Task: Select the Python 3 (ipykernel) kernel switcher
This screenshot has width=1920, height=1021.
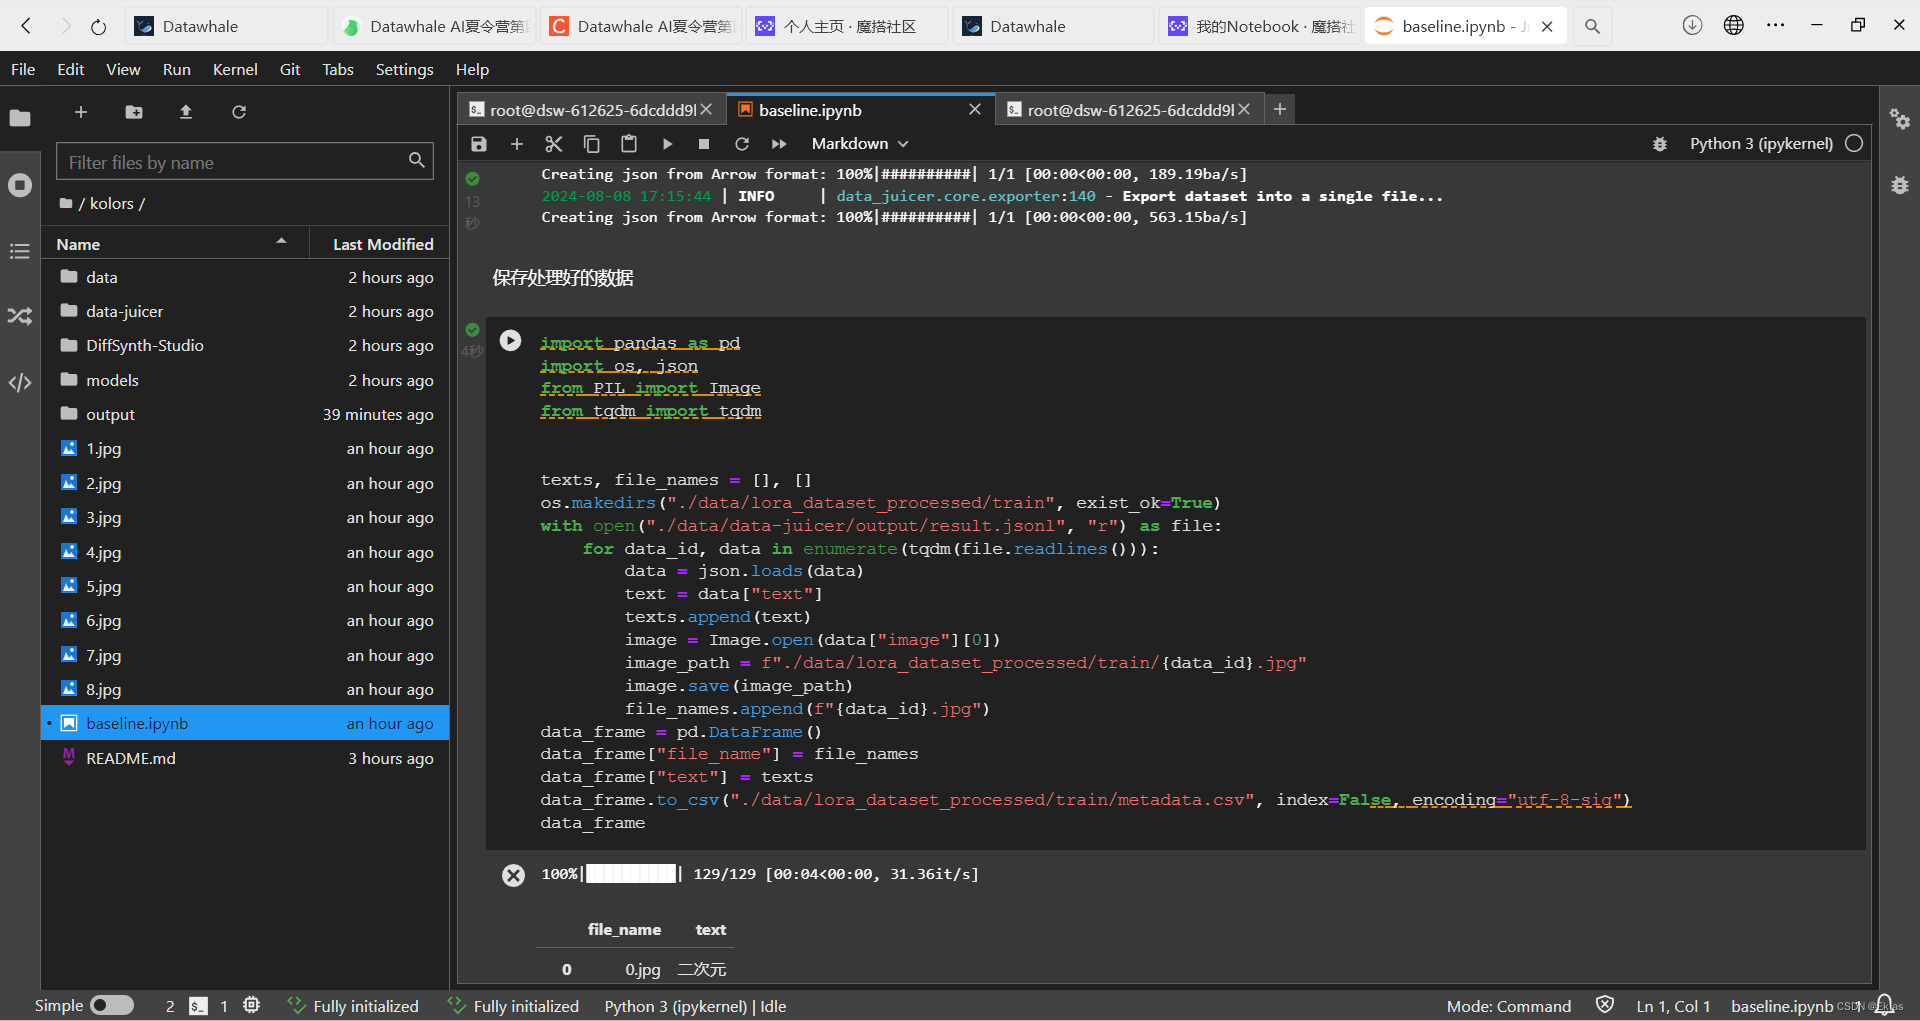Action: click(1761, 144)
